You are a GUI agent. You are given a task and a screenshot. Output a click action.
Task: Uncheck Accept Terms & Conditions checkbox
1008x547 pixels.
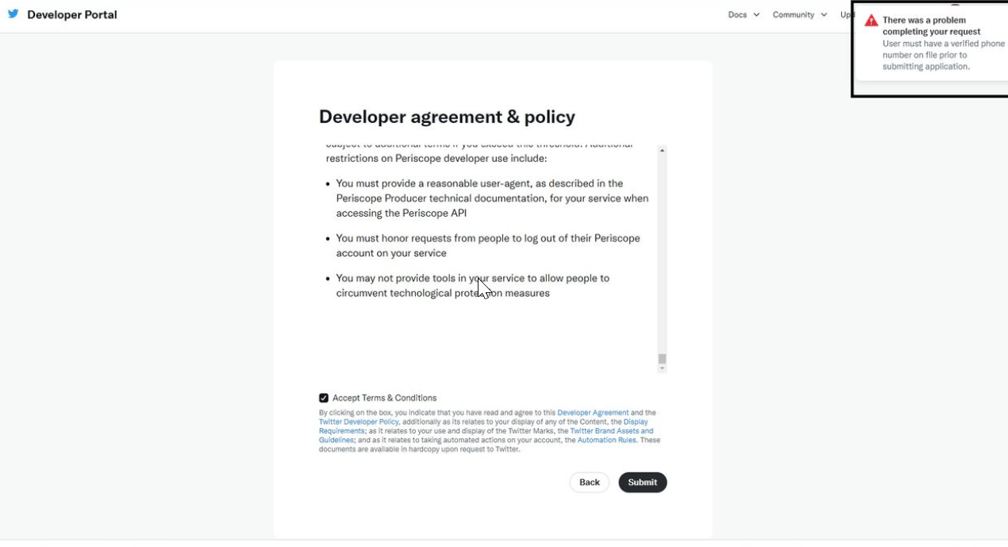click(323, 398)
